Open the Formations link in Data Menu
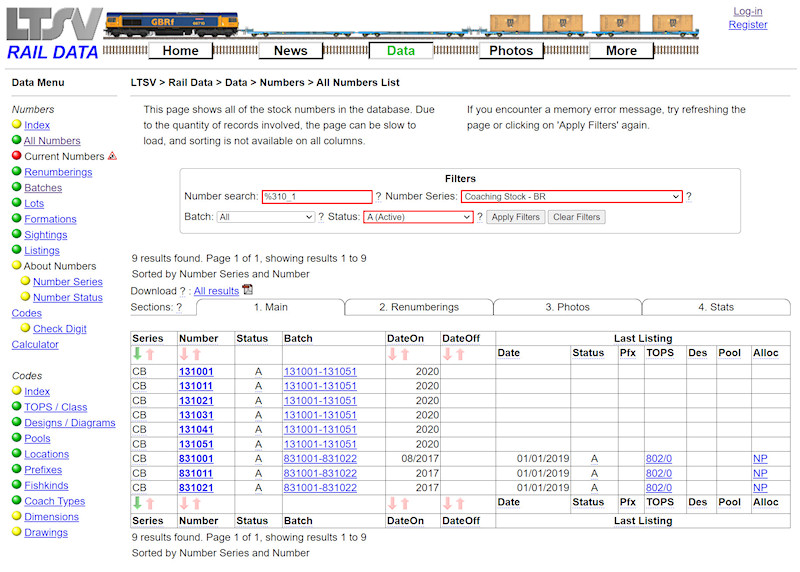Viewport: 800px width, 572px height. pos(50,219)
